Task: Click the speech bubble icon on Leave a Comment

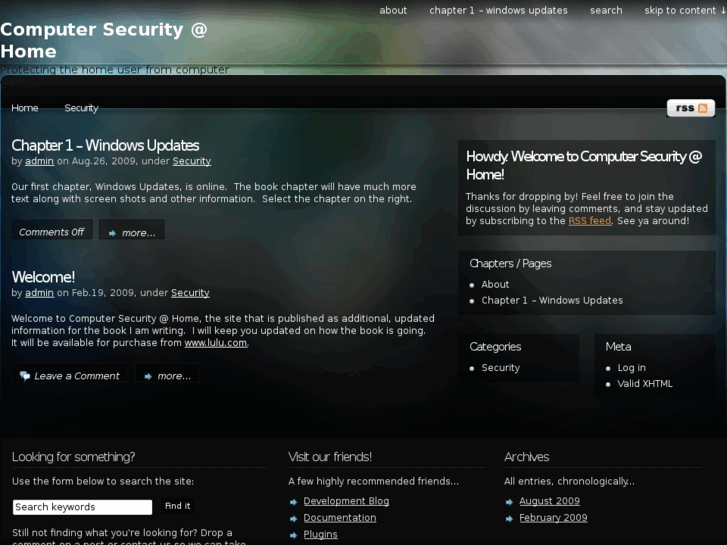Action: pos(25,376)
